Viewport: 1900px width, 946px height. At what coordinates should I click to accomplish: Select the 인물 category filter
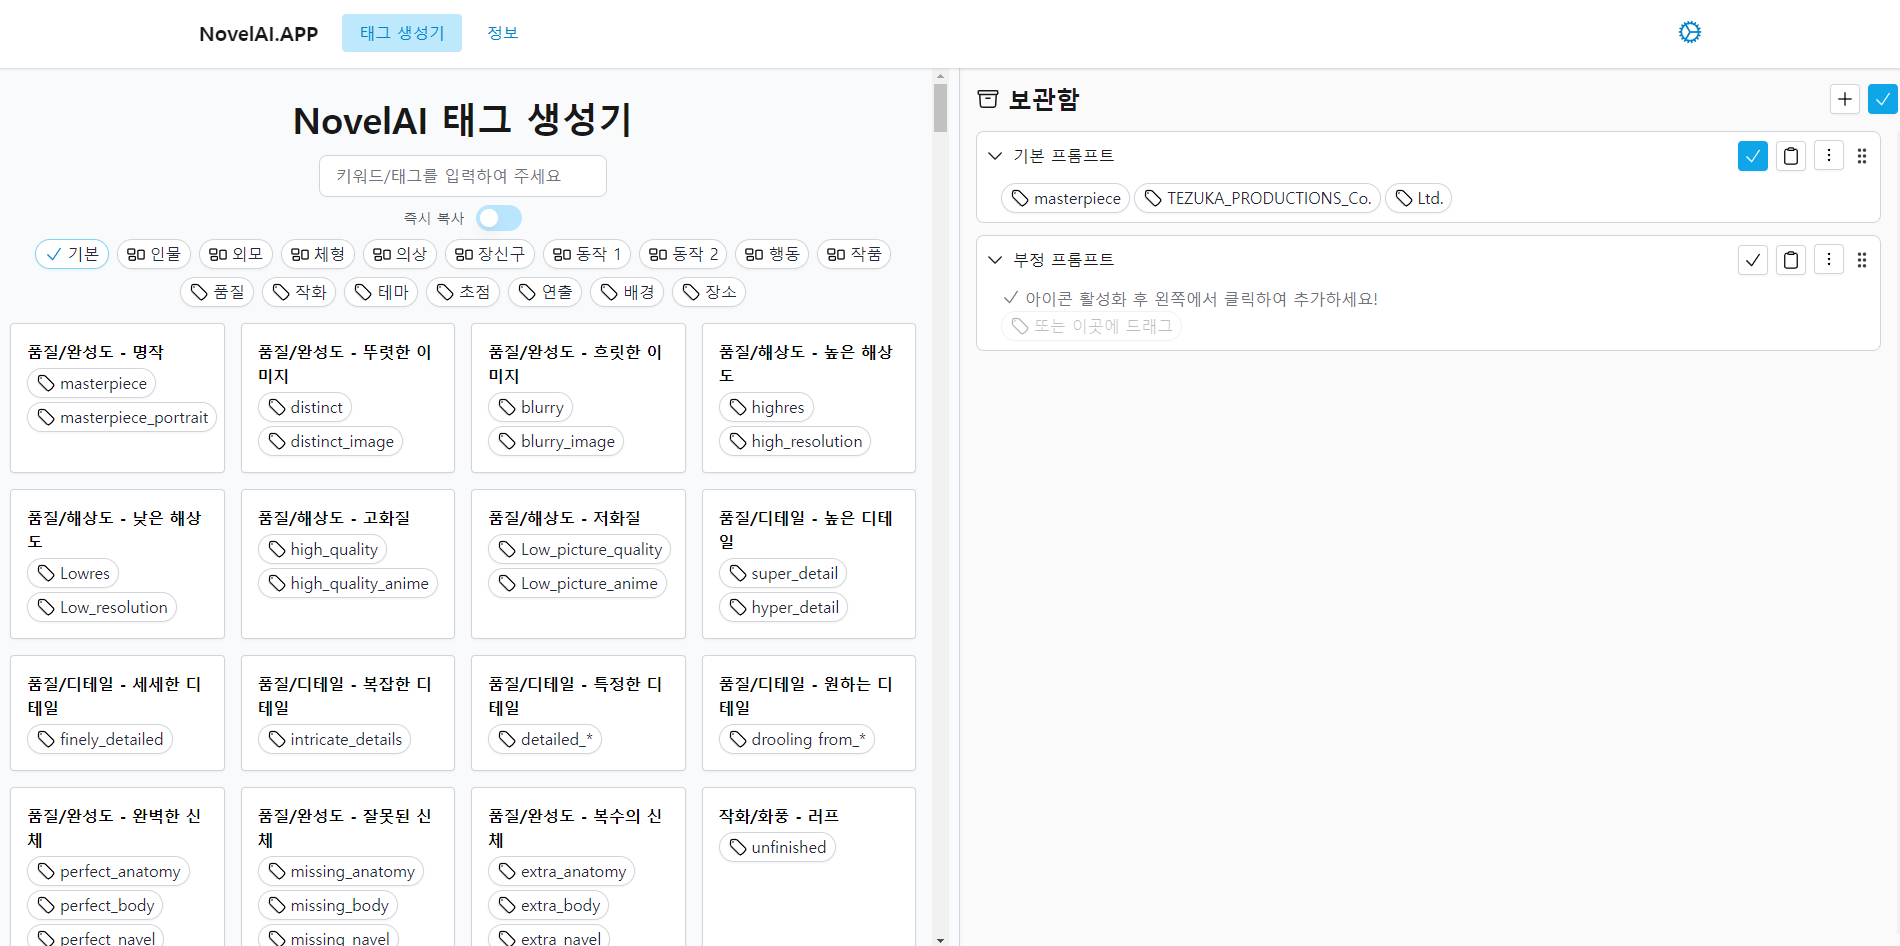click(x=154, y=254)
